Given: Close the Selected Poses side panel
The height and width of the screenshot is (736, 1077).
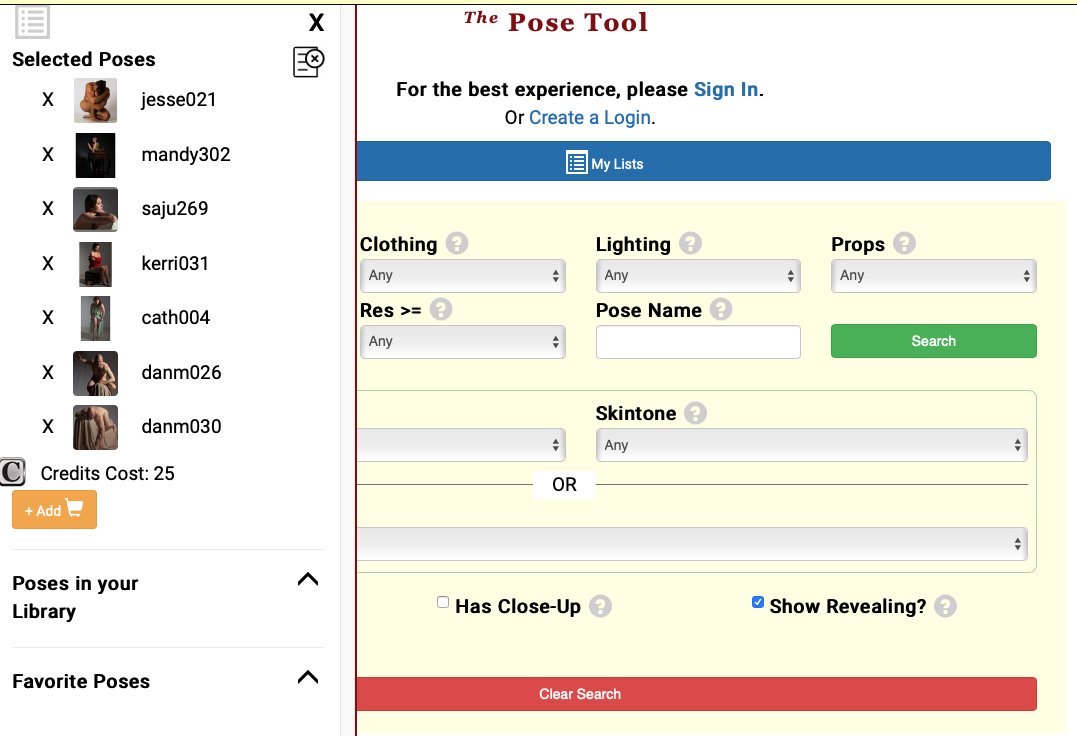Looking at the screenshot, I should 316,23.
